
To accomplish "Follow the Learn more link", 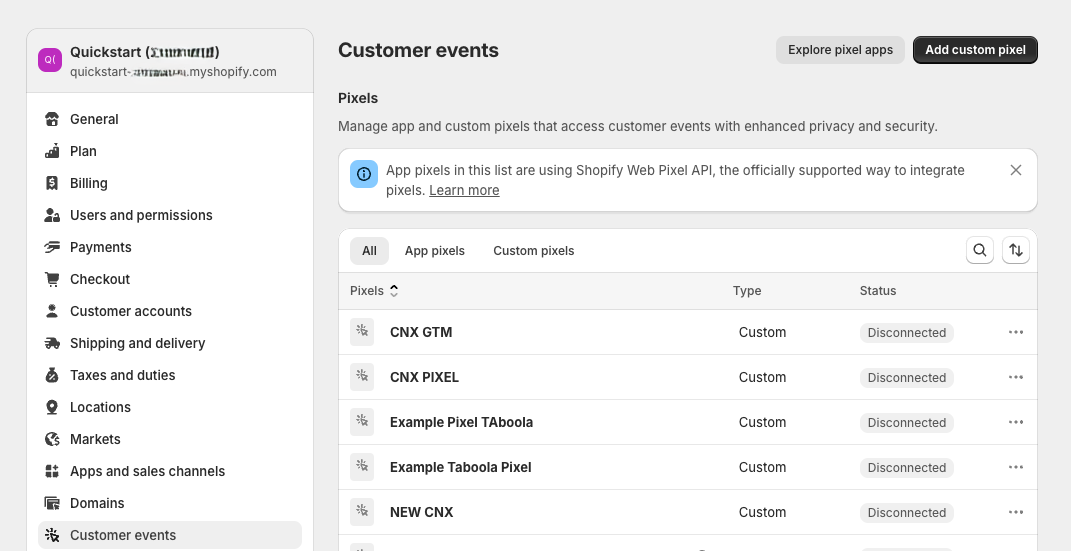I will [x=464, y=190].
